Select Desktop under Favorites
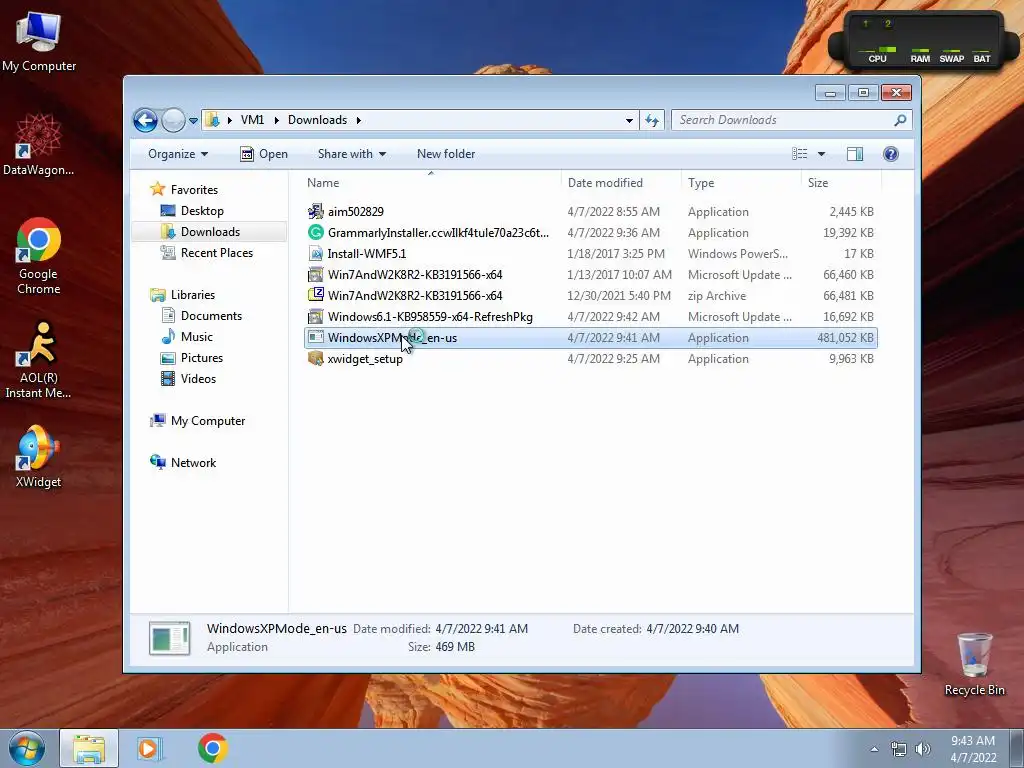The image size is (1024, 768). tap(201, 211)
